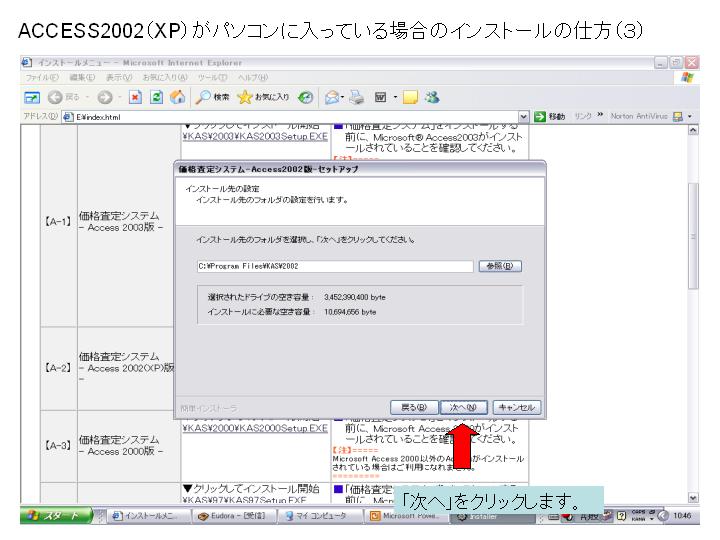Switch to Microsoft PowerPoint taskbar item

pos(405,516)
